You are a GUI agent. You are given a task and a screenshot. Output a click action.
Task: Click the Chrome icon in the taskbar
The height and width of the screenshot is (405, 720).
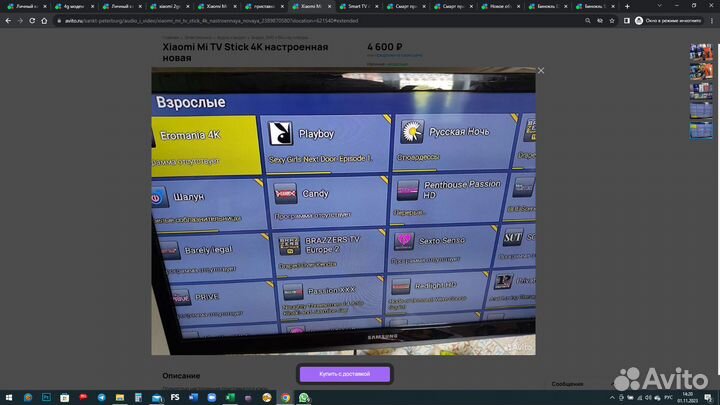tap(286, 397)
